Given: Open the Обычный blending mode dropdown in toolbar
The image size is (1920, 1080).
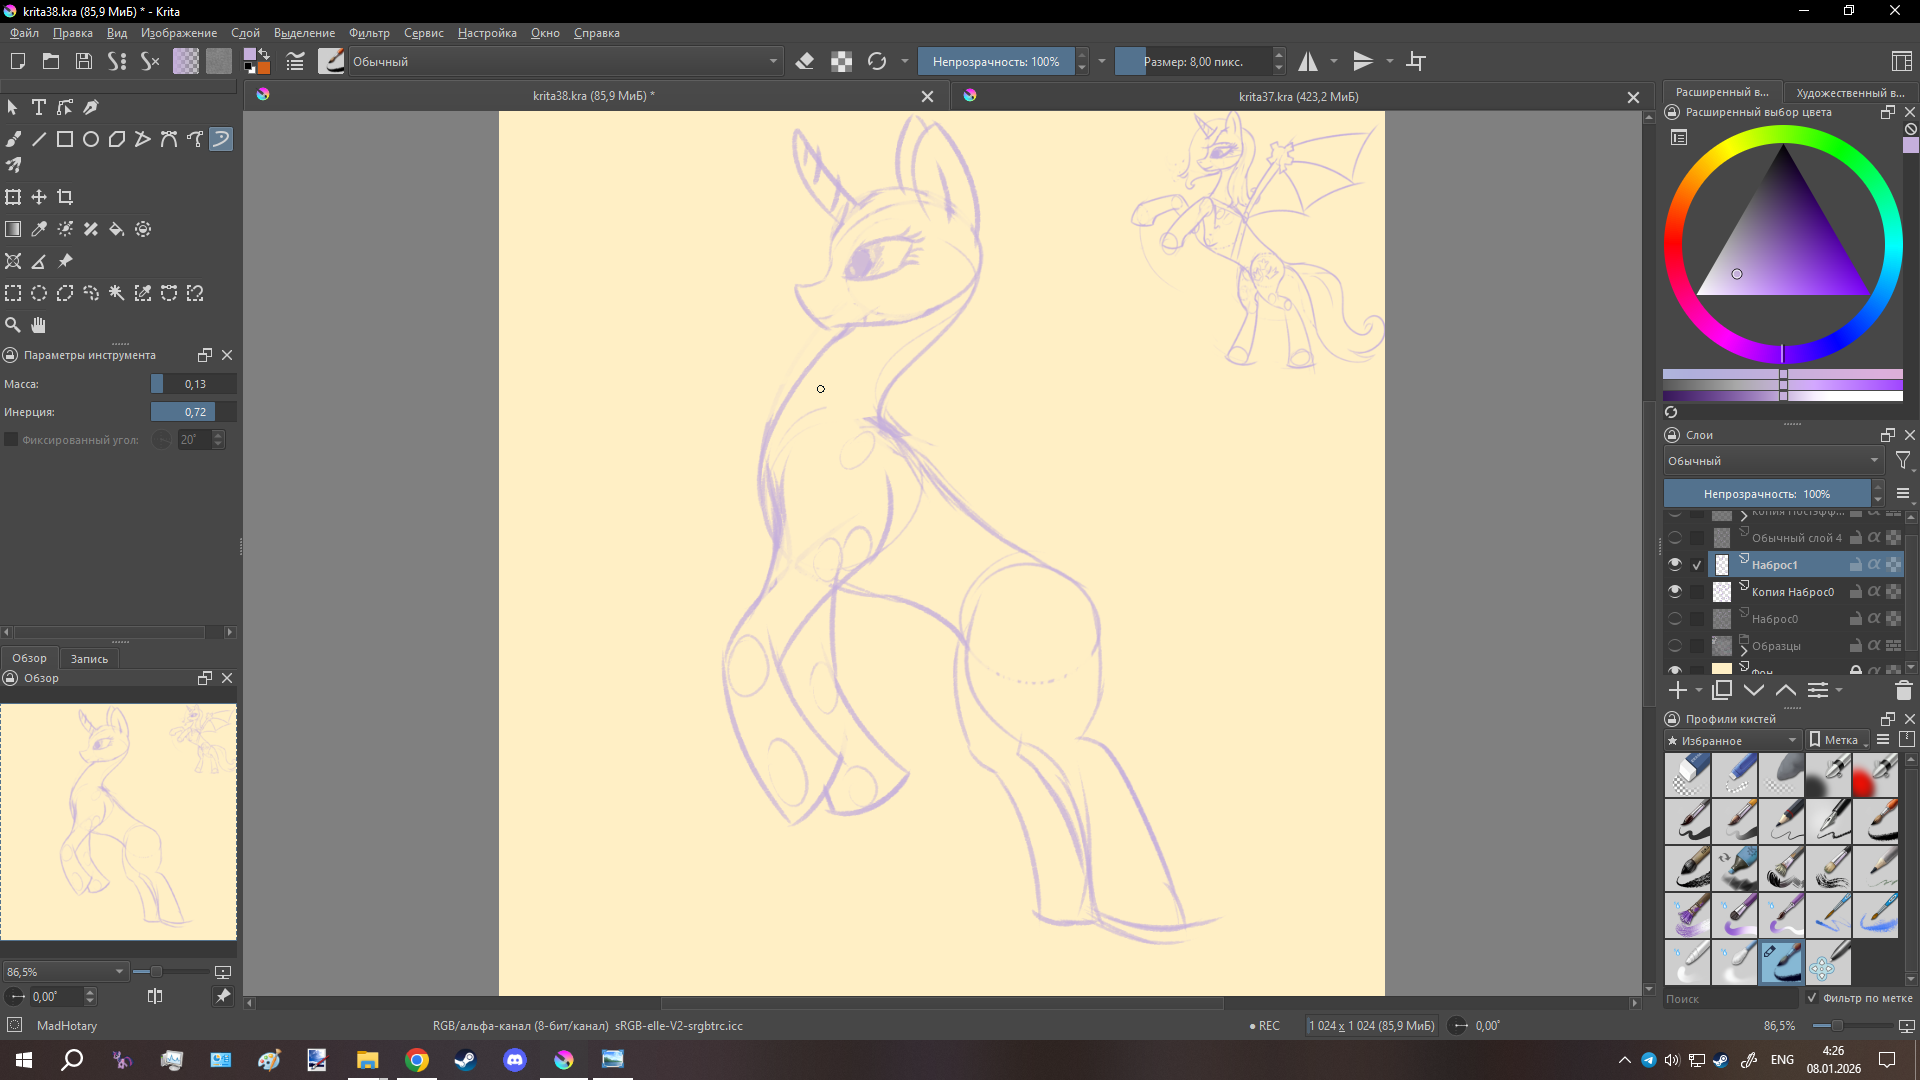Looking at the screenshot, I should point(563,62).
